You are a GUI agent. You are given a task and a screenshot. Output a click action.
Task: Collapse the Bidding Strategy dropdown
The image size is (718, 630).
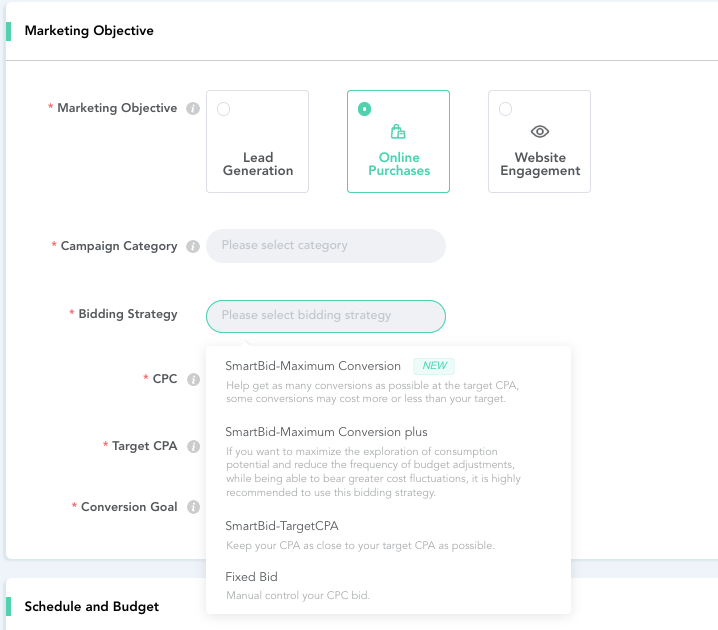click(325, 316)
